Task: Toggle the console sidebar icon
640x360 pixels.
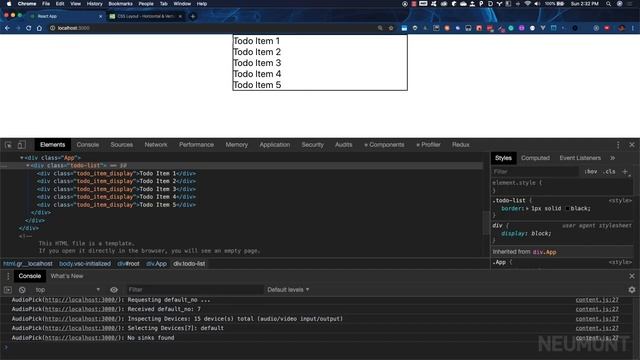Action: (x=8, y=290)
